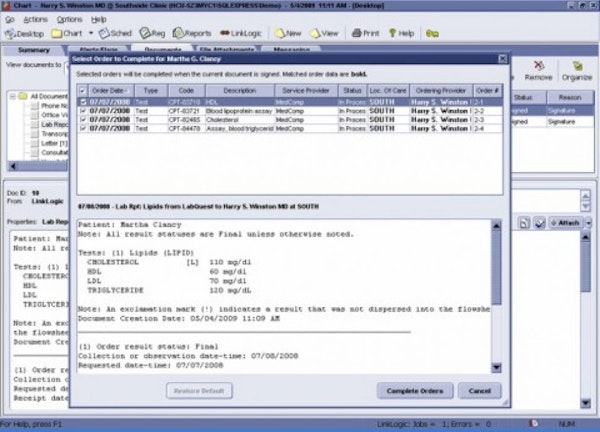Open the Actions menu
Screen dimensions: 600x432
pos(34,19)
